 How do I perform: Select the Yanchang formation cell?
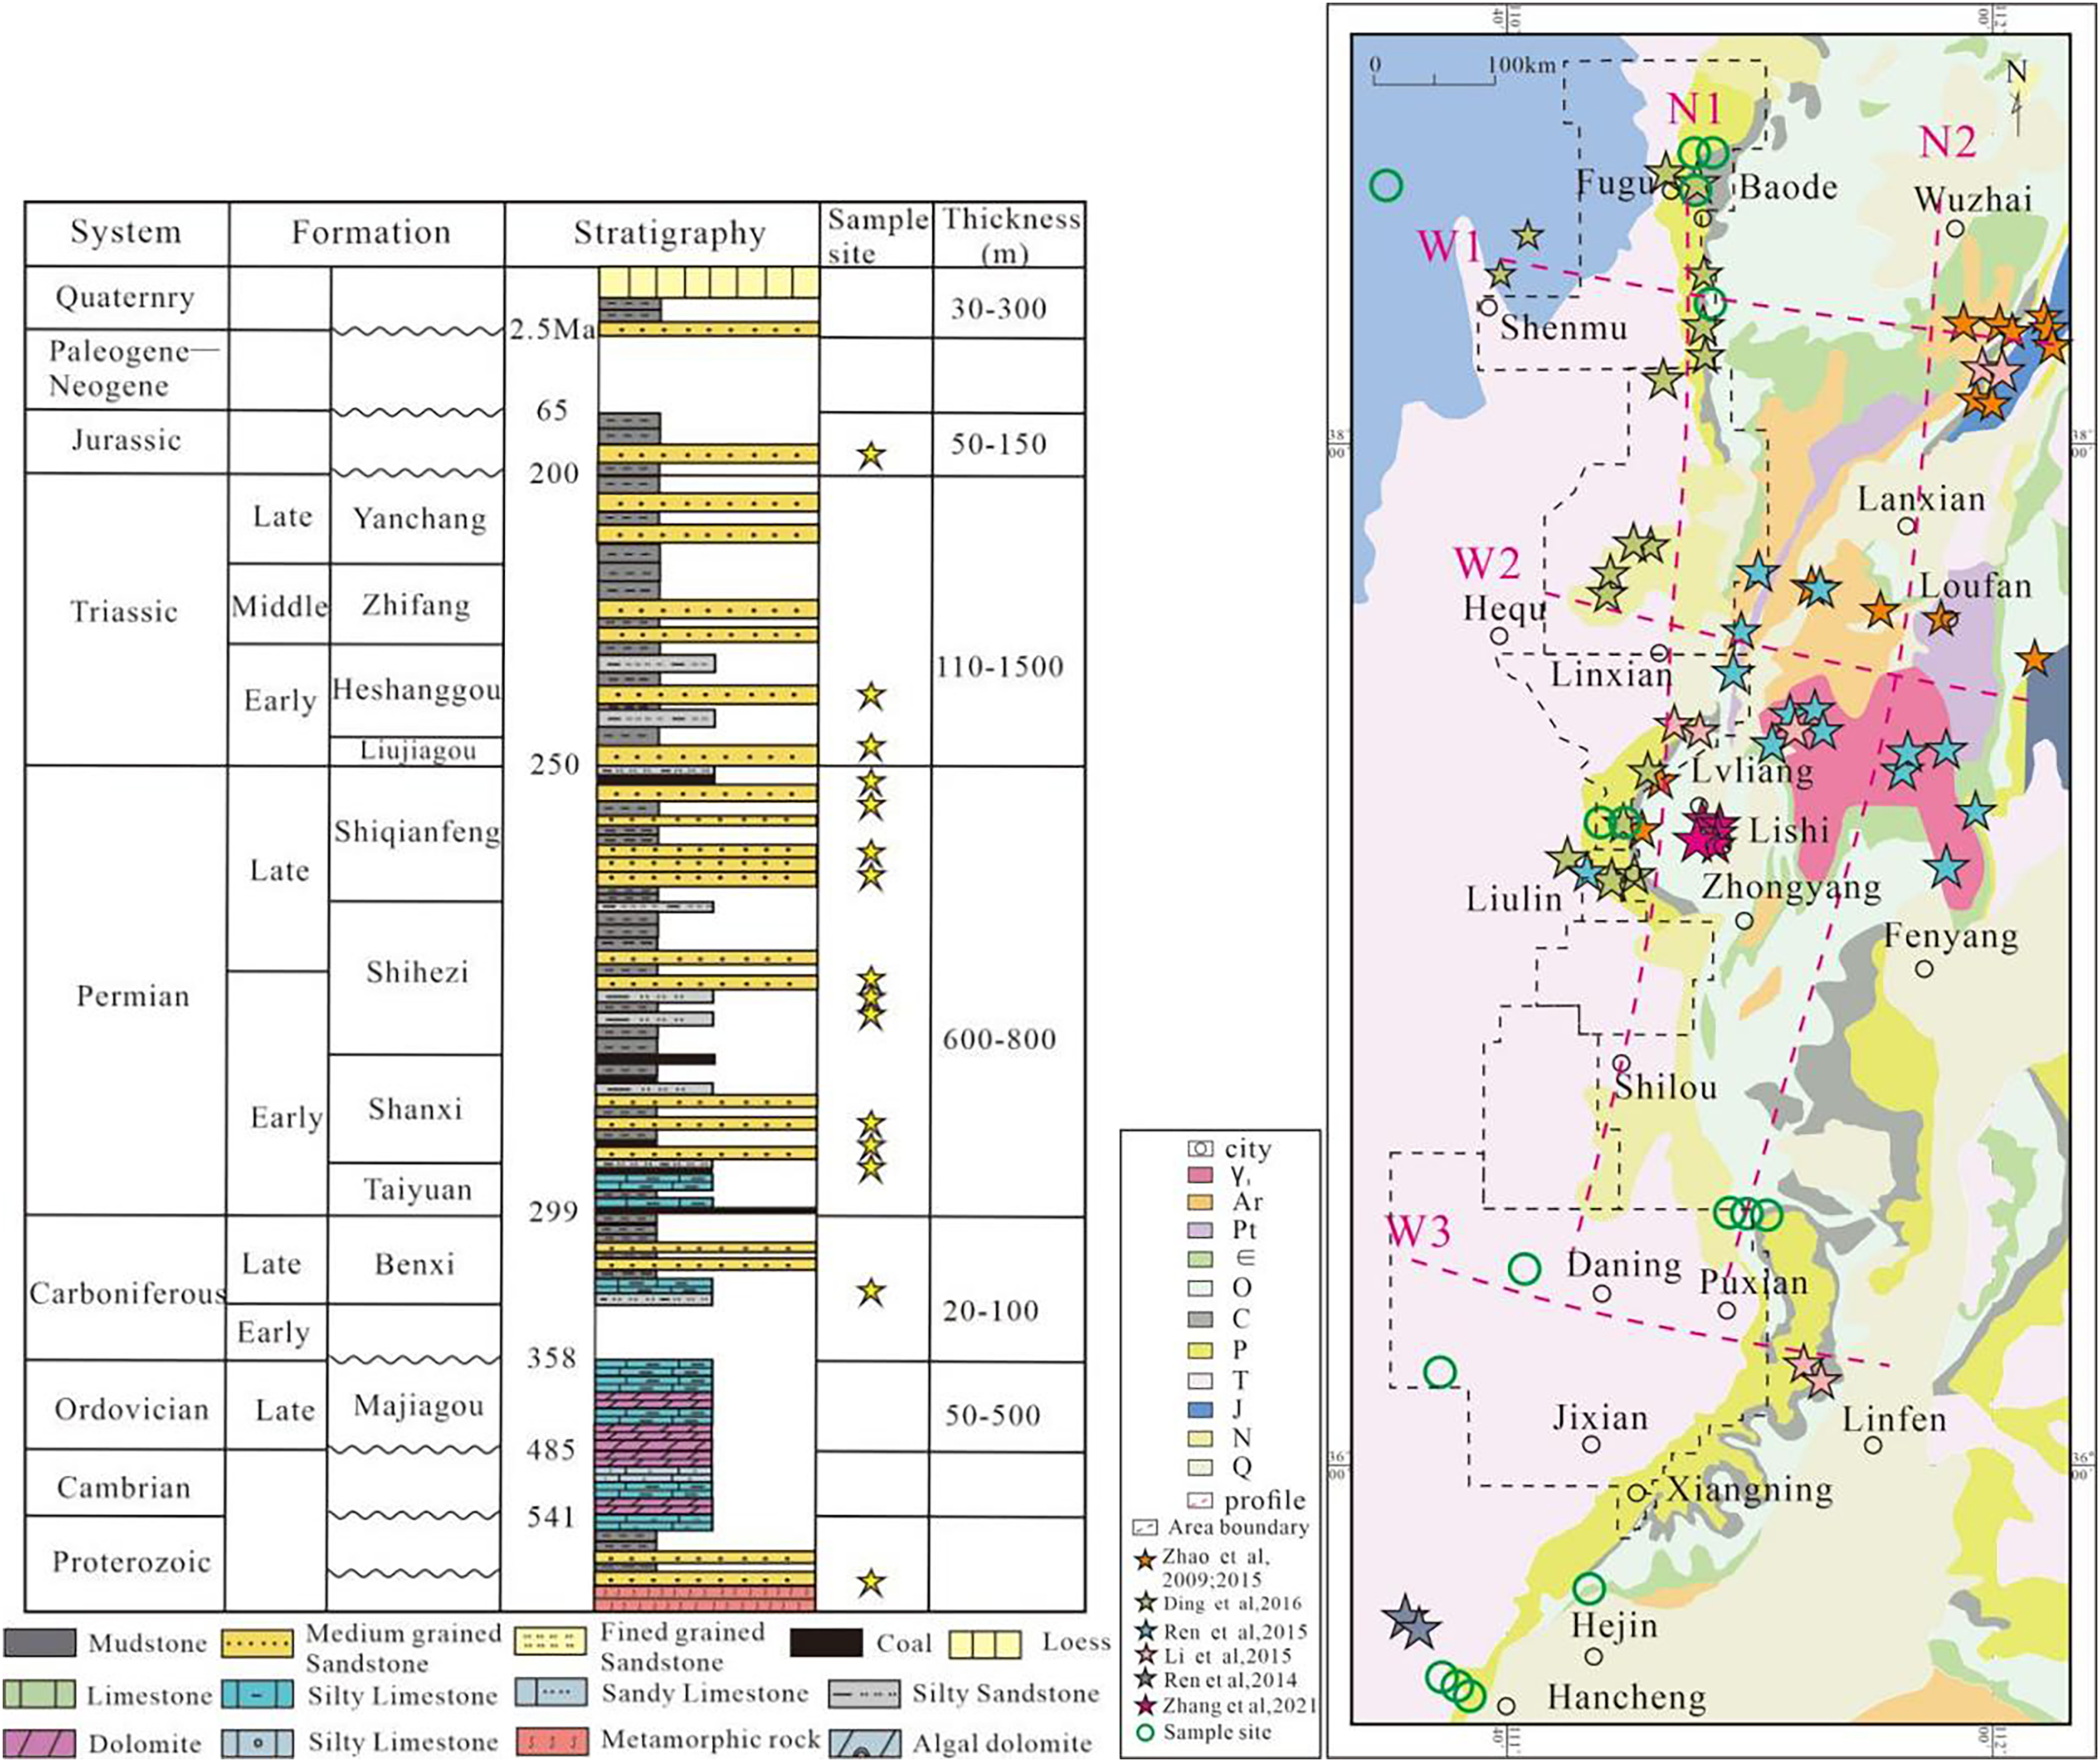(417, 519)
